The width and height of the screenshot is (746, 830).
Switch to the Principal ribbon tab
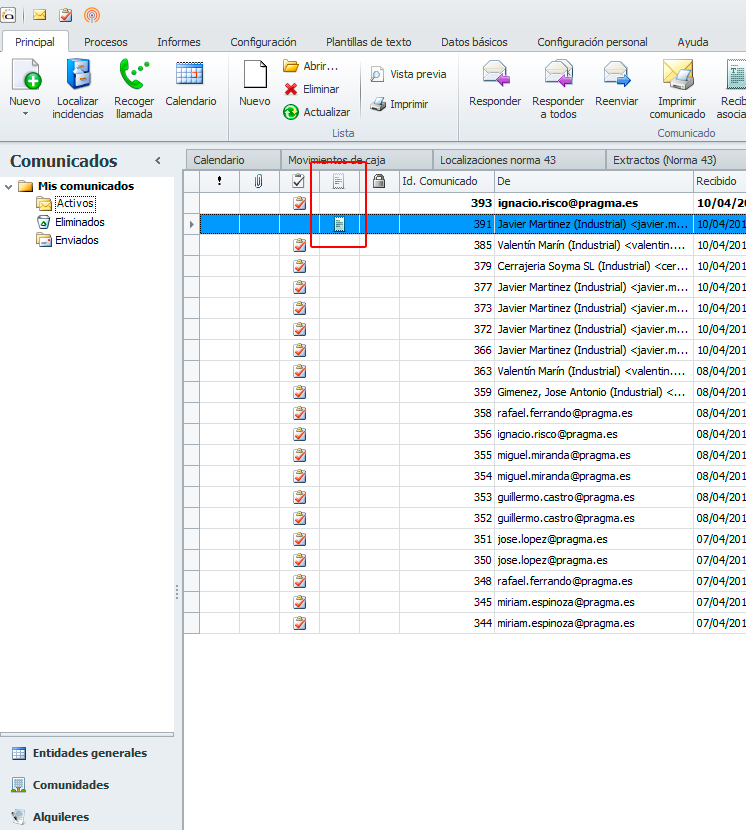(x=35, y=42)
